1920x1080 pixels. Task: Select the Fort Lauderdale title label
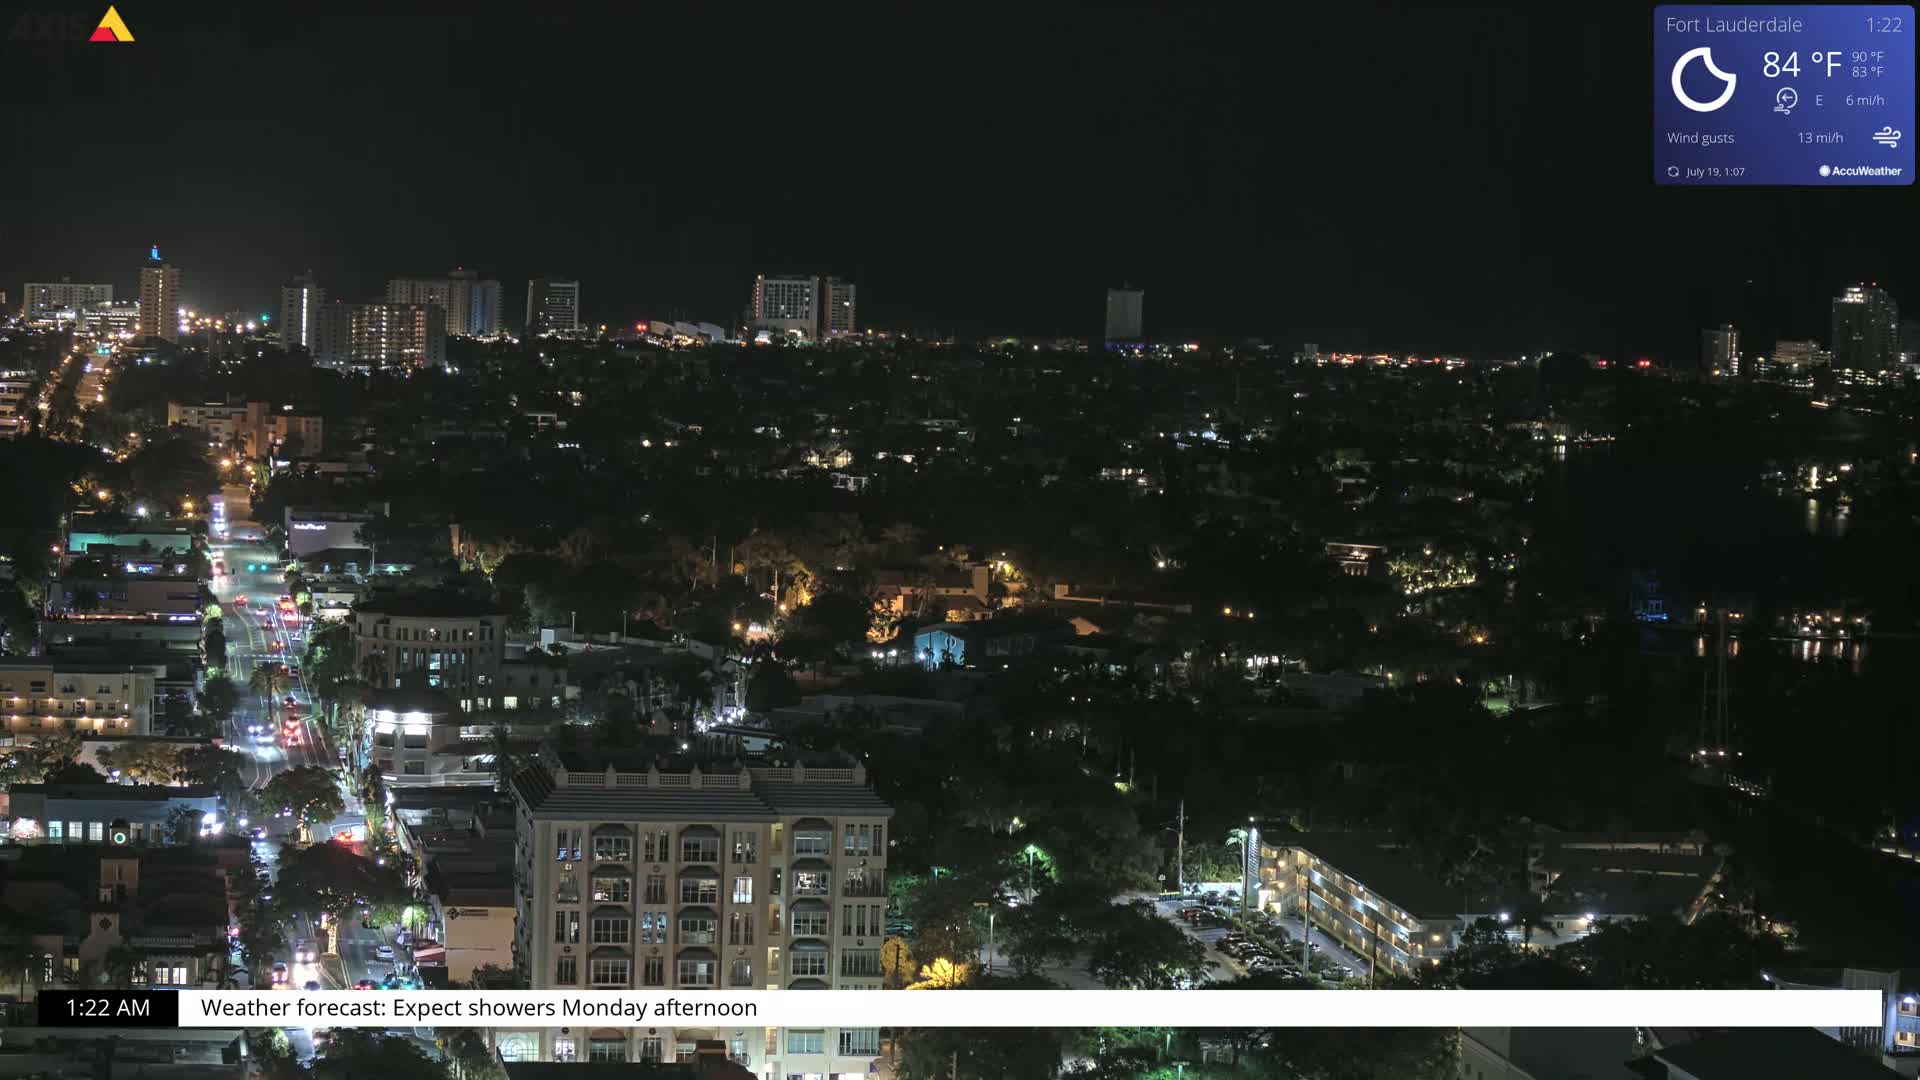click(x=1733, y=24)
